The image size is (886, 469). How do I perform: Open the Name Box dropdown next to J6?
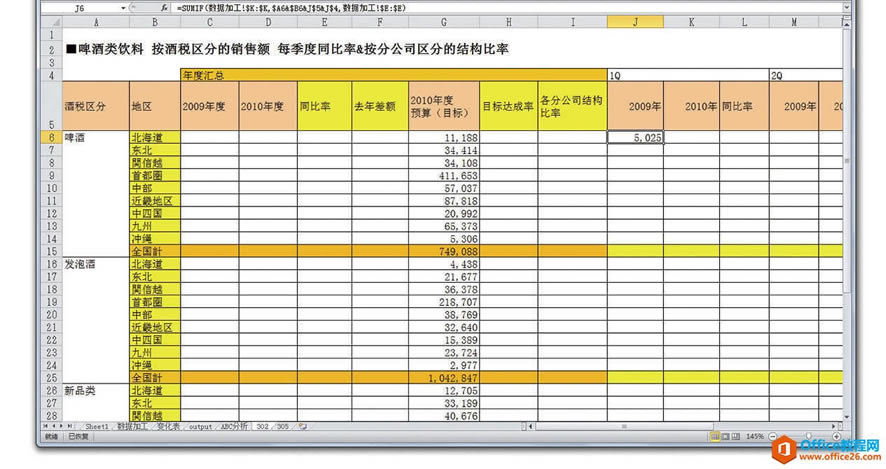click(x=123, y=8)
